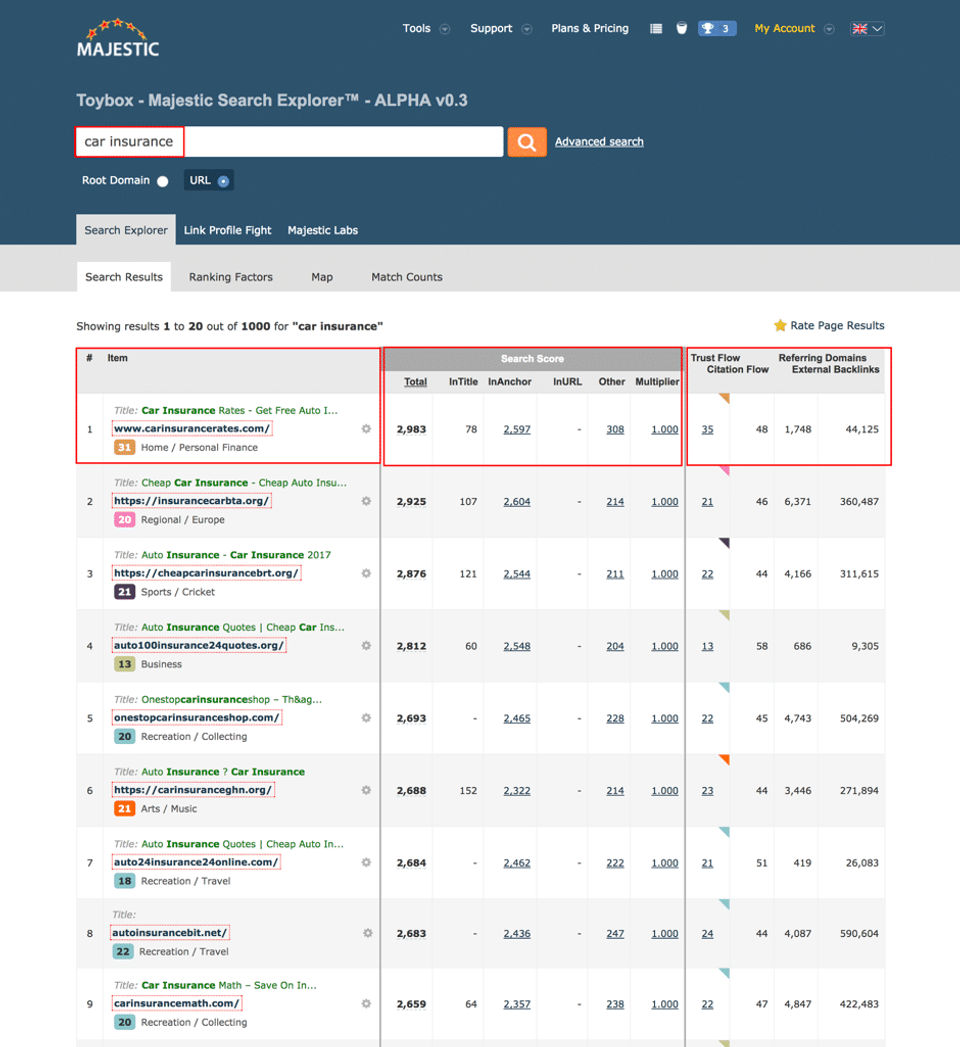The width and height of the screenshot is (960, 1047).
Task: Select the Root Domain radio option
Action: (162, 181)
